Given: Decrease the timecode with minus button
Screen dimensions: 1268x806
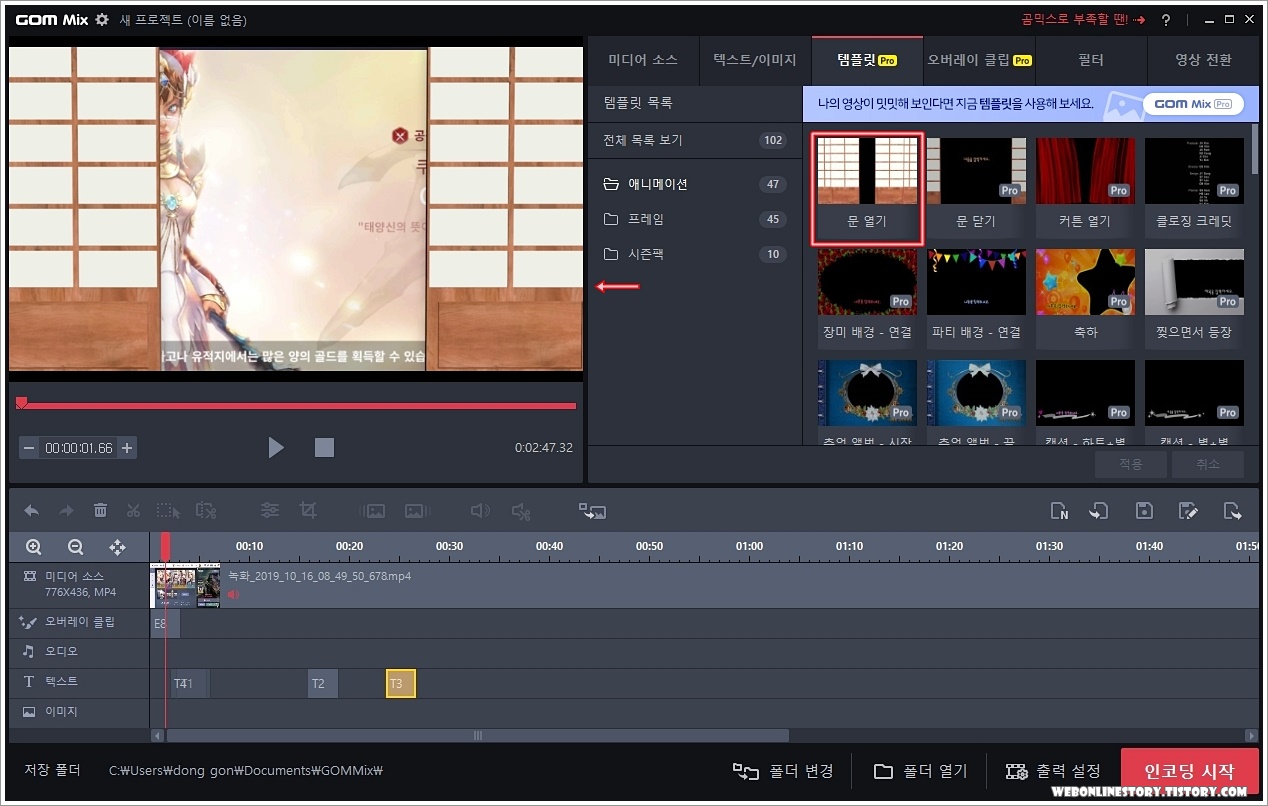Looking at the screenshot, I should (29, 448).
